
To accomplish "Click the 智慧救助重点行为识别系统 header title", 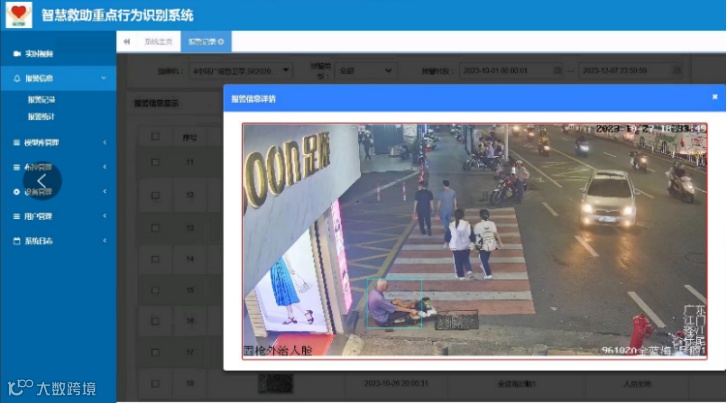I will click(117, 15).
